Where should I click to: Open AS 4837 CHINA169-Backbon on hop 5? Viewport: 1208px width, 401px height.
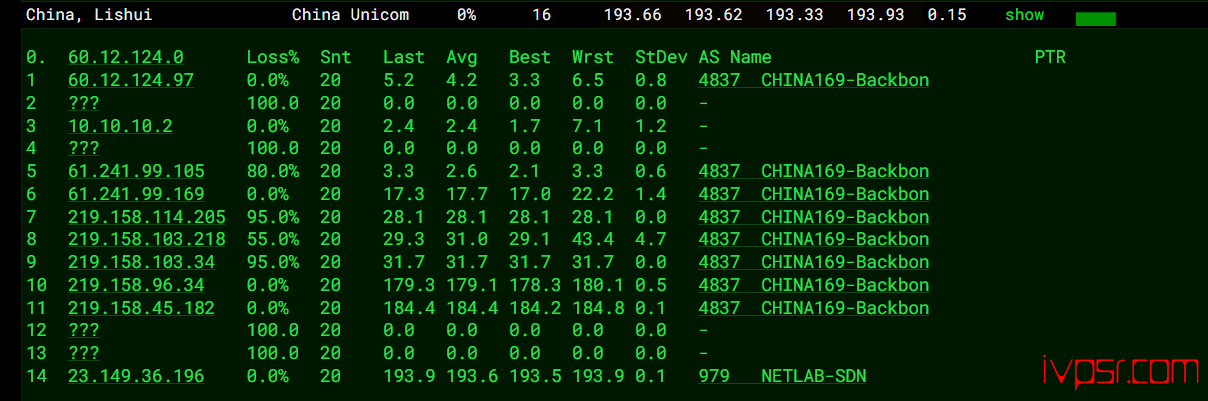[814, 171]
